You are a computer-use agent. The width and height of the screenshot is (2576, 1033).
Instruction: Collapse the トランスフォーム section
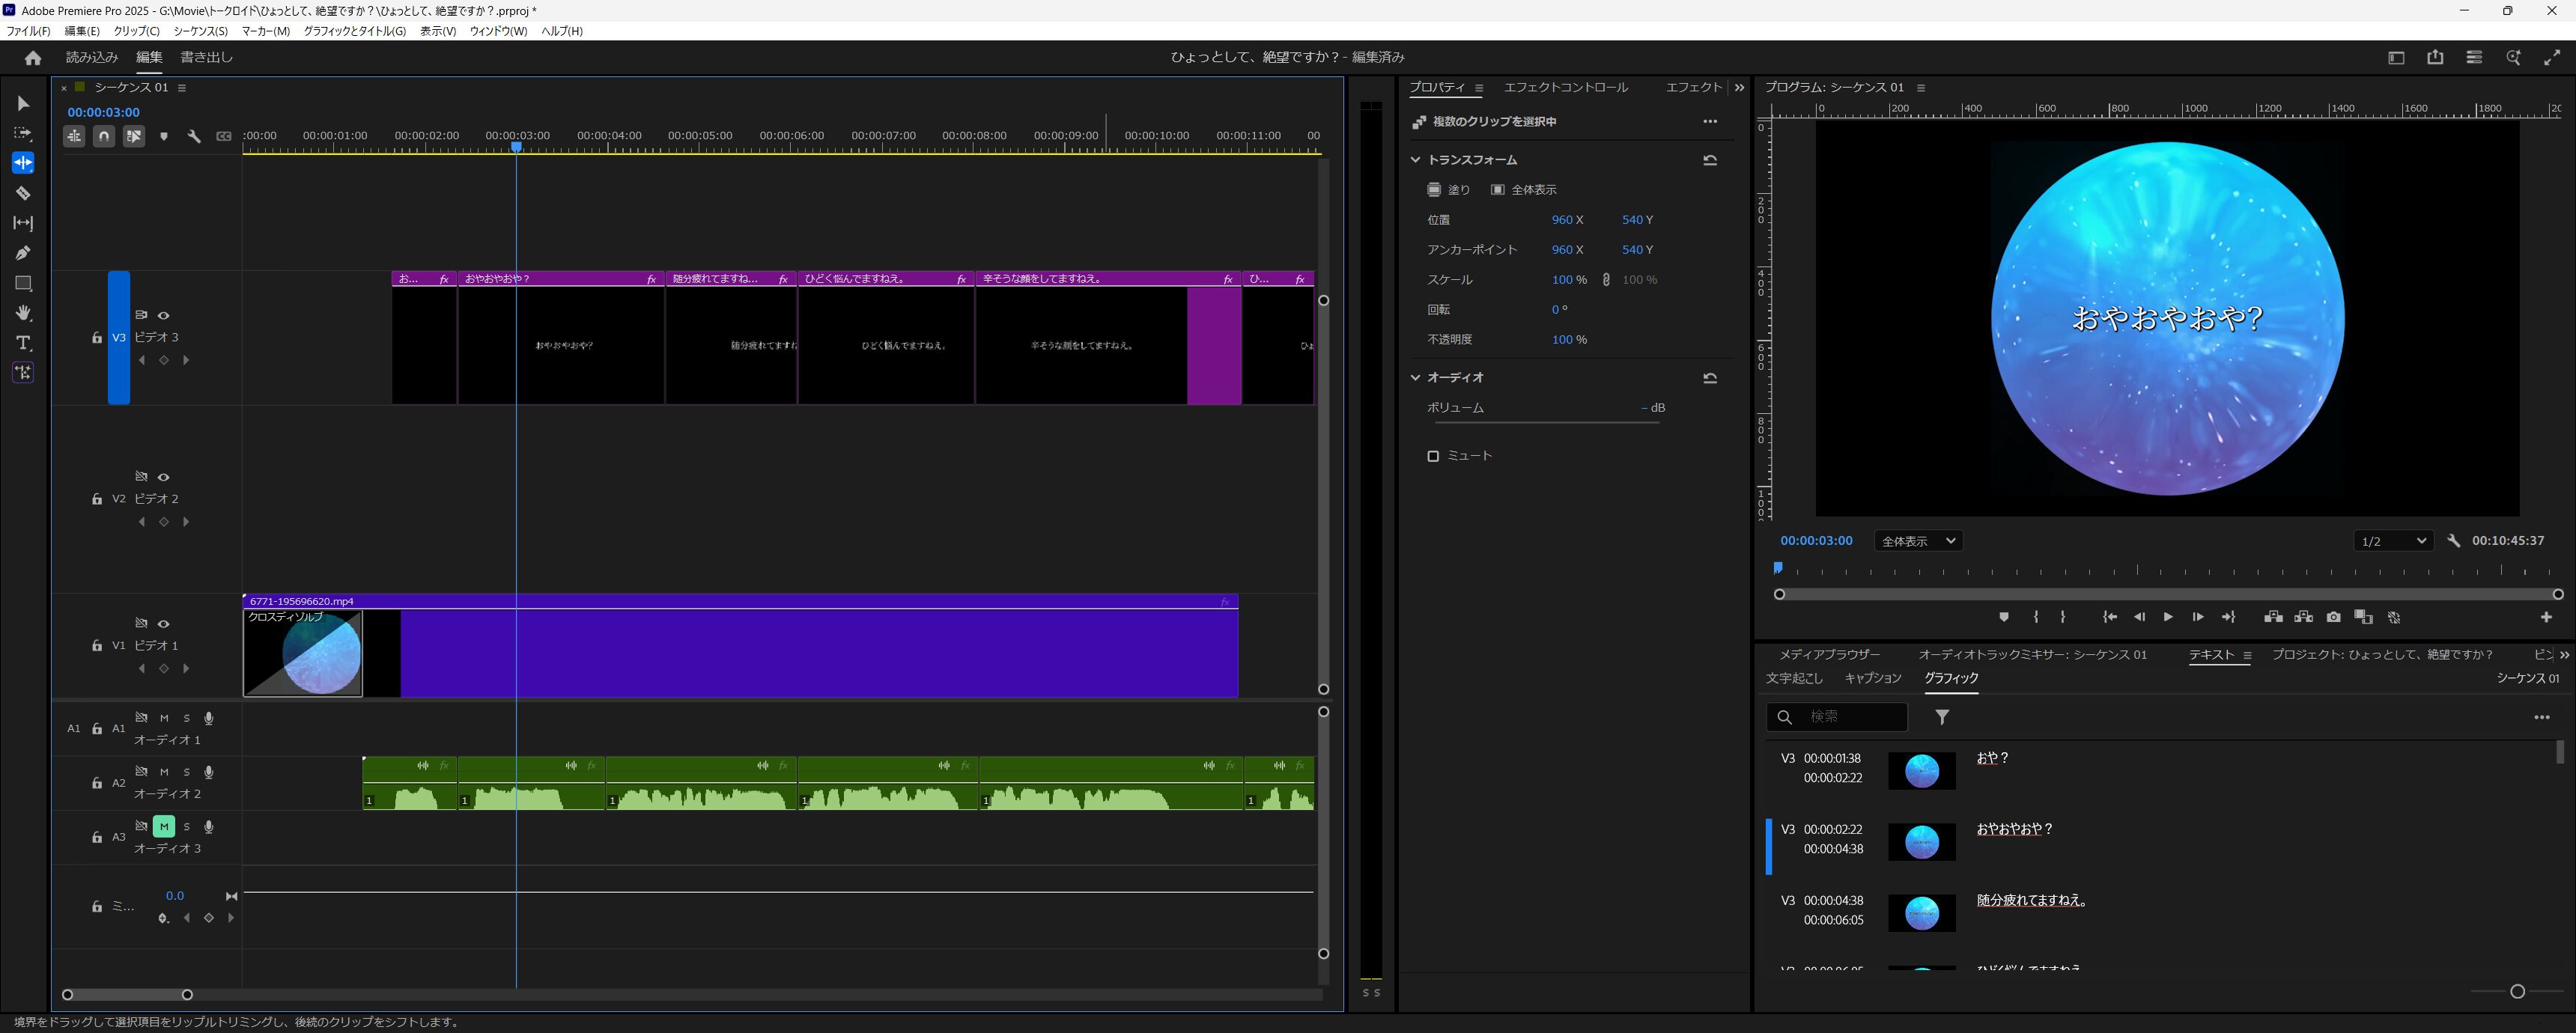[x=1415, y=160]
